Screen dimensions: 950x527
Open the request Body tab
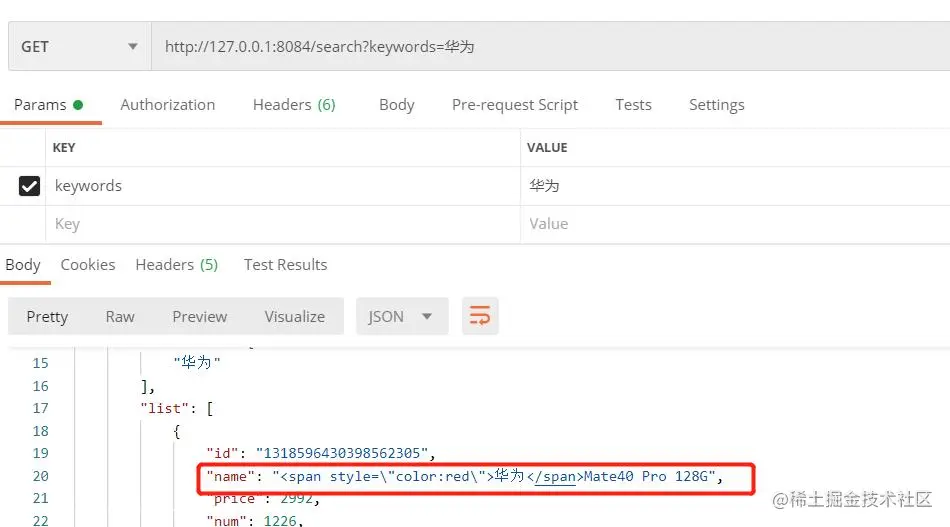click(397, 105)
